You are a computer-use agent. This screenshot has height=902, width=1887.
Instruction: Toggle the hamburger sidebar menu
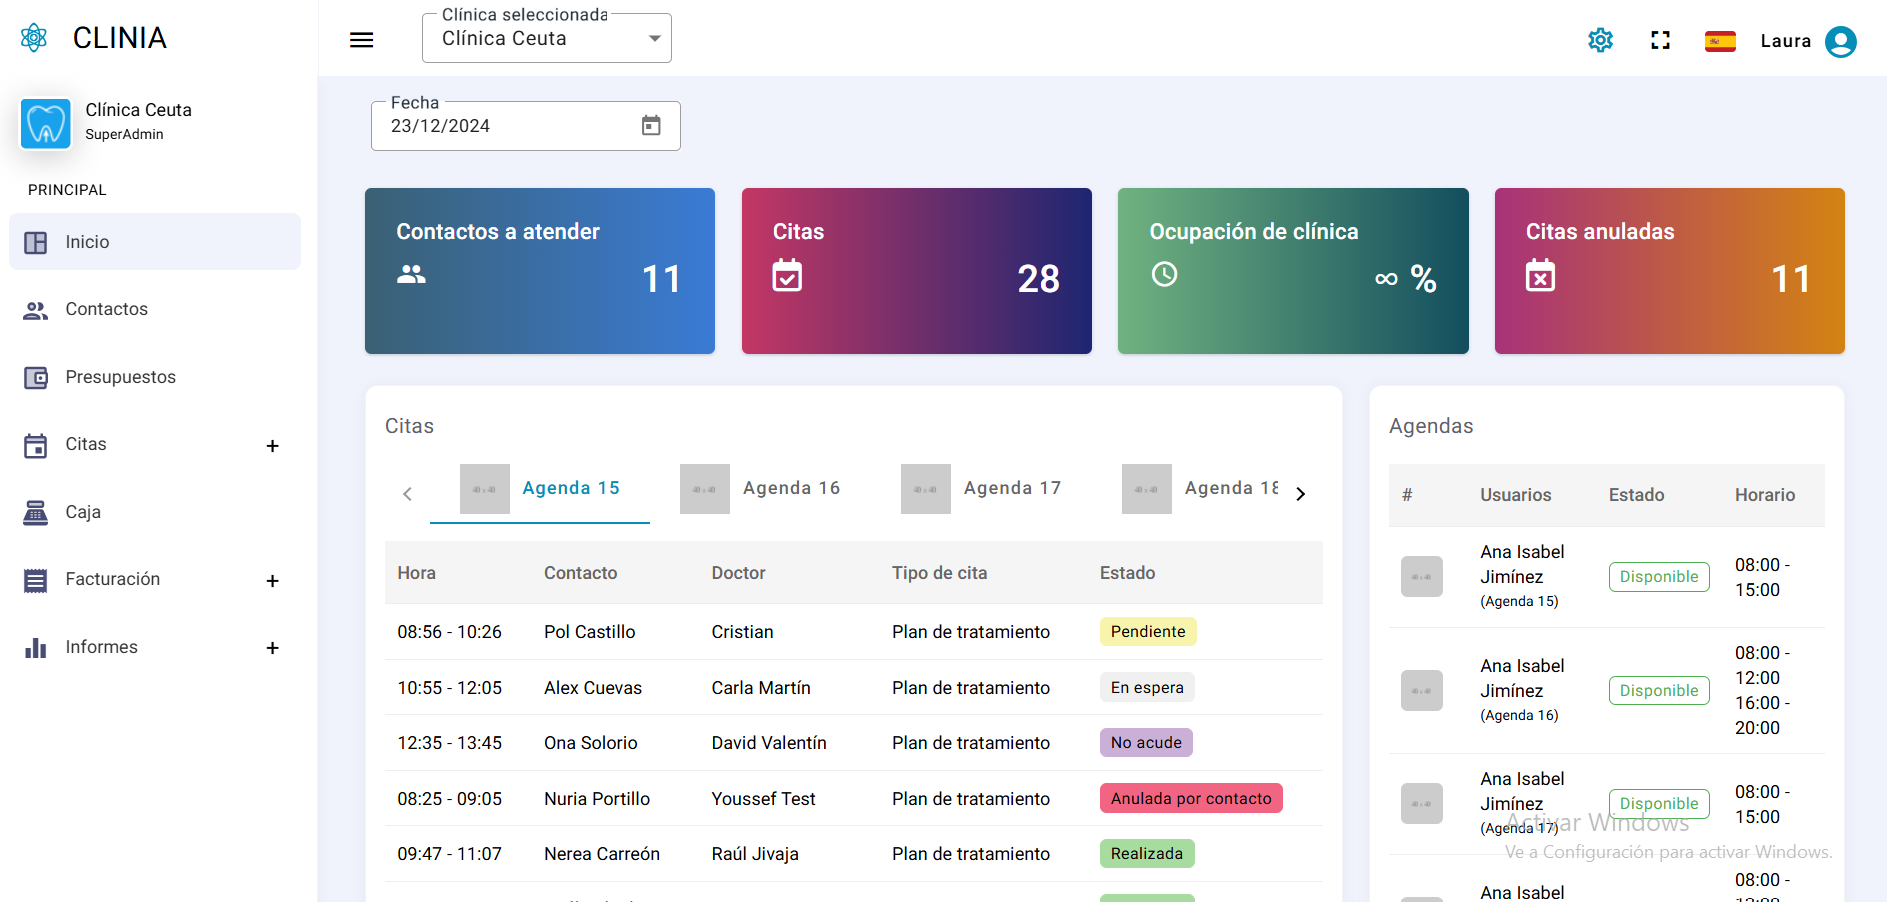362,40
